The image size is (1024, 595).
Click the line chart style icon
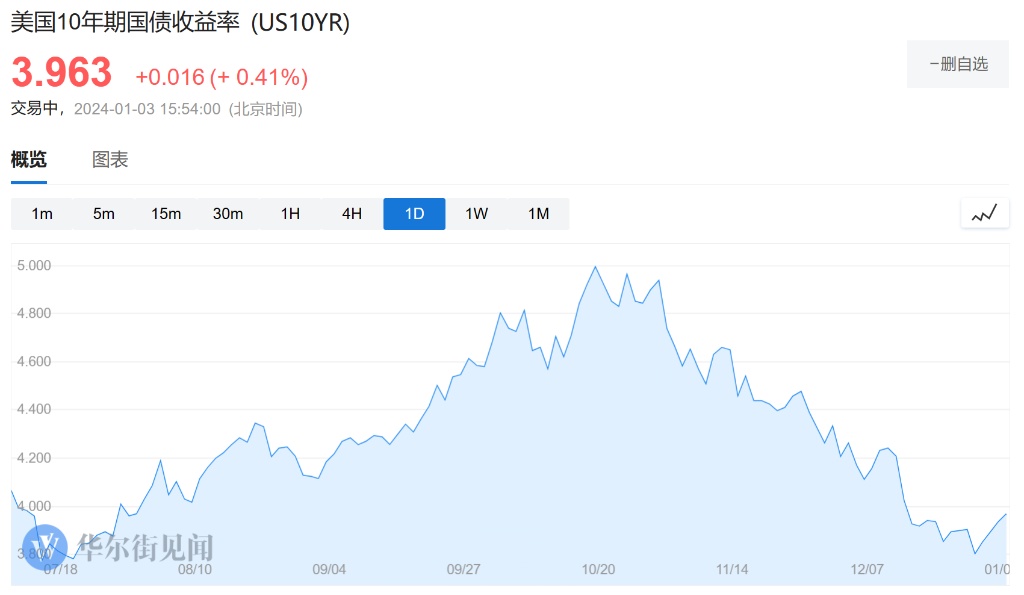(x=984, y=213)
